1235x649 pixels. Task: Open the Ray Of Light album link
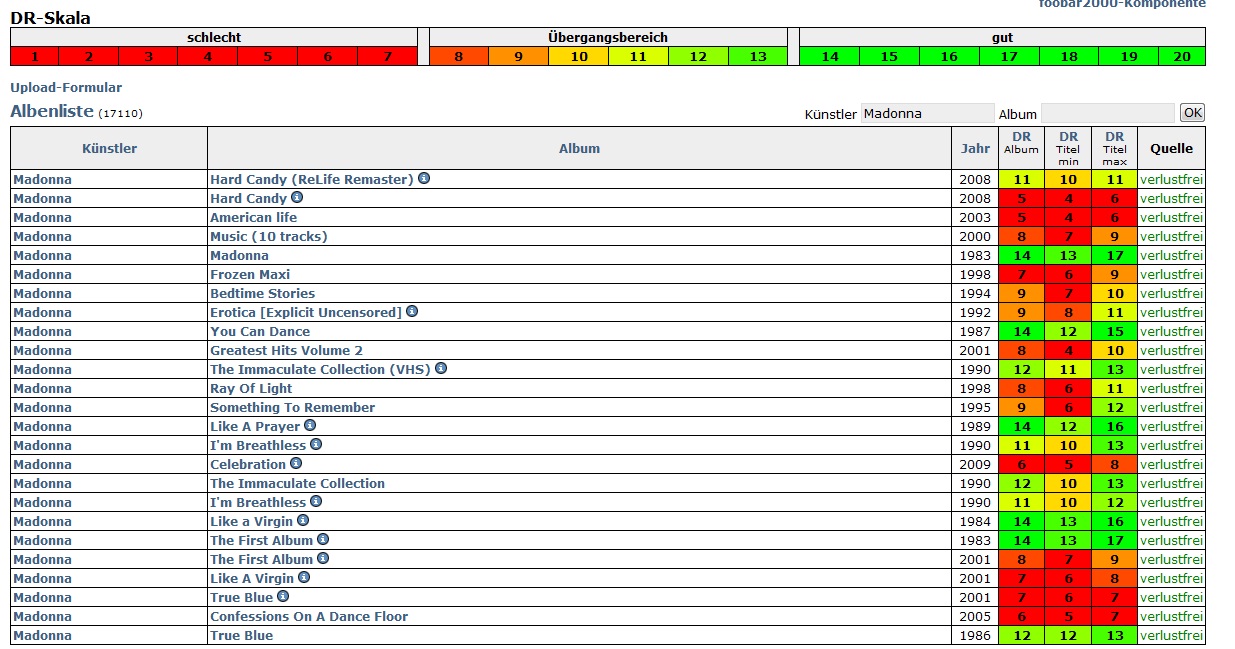coord(251,388)
